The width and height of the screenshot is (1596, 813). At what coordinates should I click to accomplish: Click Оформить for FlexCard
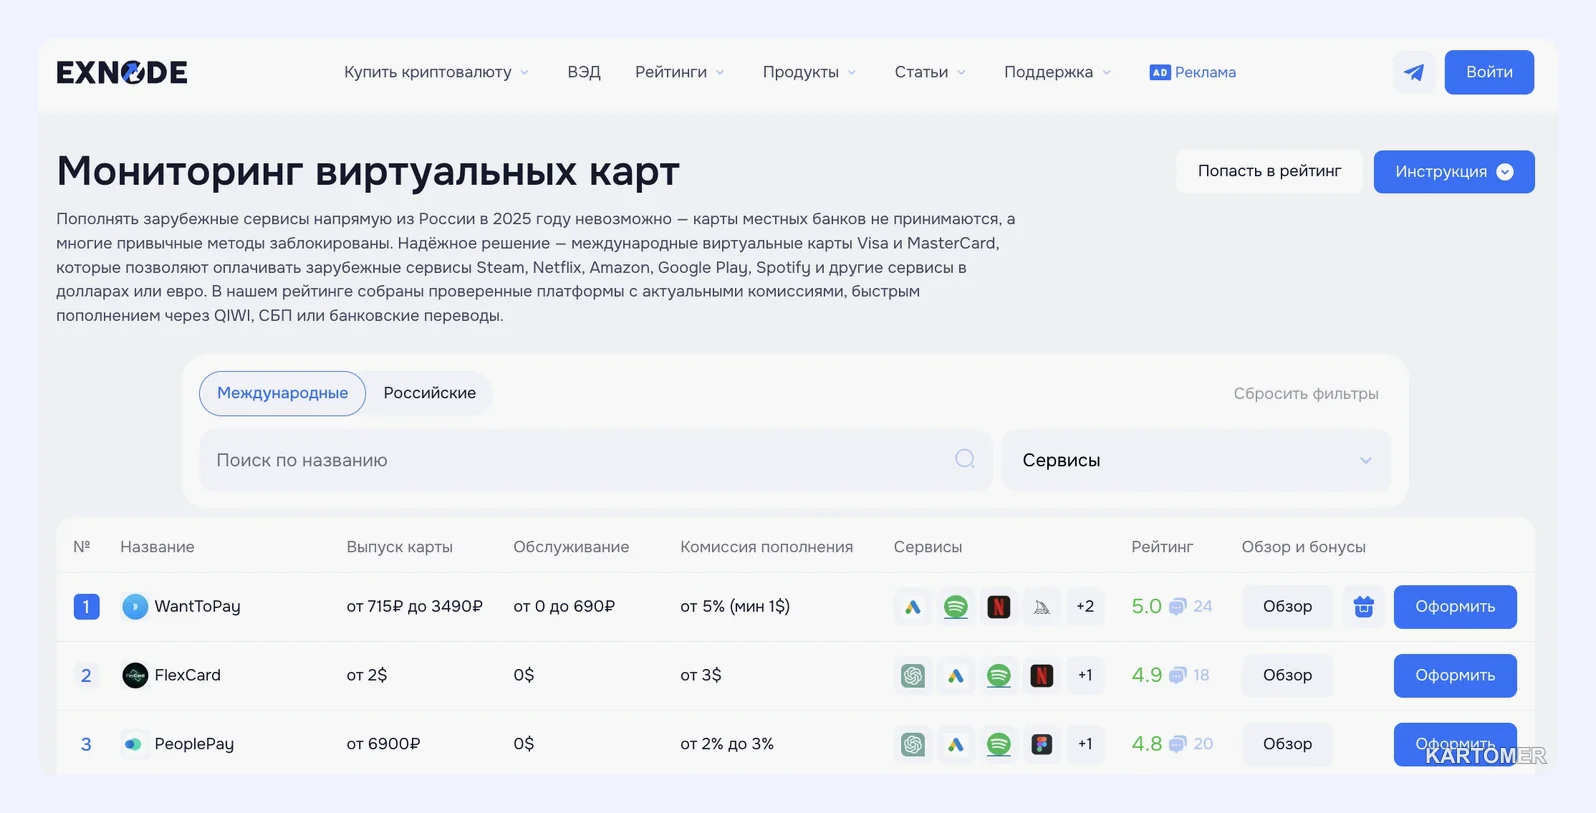[1455, 675]
